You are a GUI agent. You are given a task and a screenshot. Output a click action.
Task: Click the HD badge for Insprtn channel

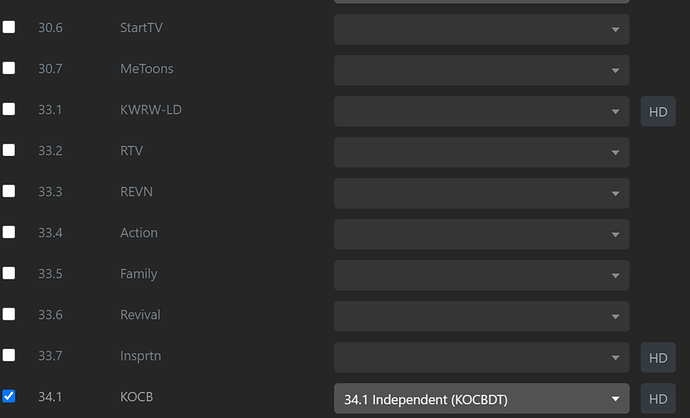(658, 357)
